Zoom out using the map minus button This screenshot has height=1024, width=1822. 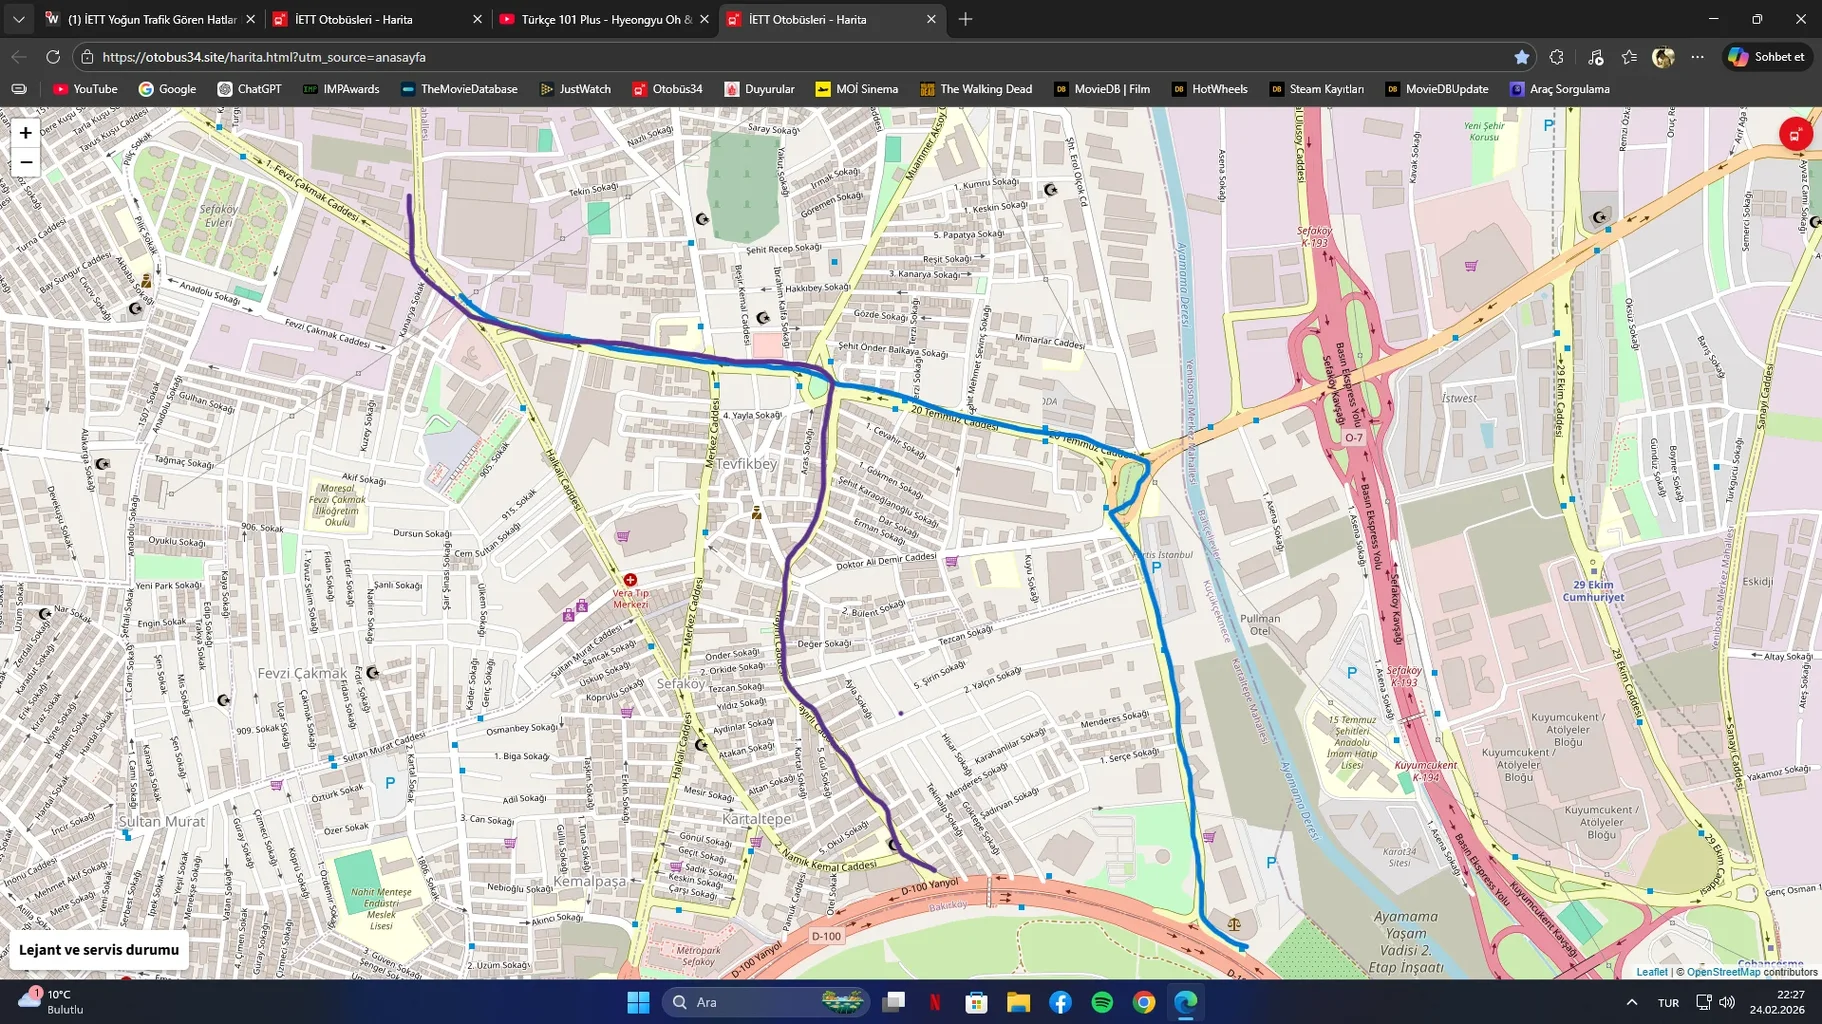[24, 161]
